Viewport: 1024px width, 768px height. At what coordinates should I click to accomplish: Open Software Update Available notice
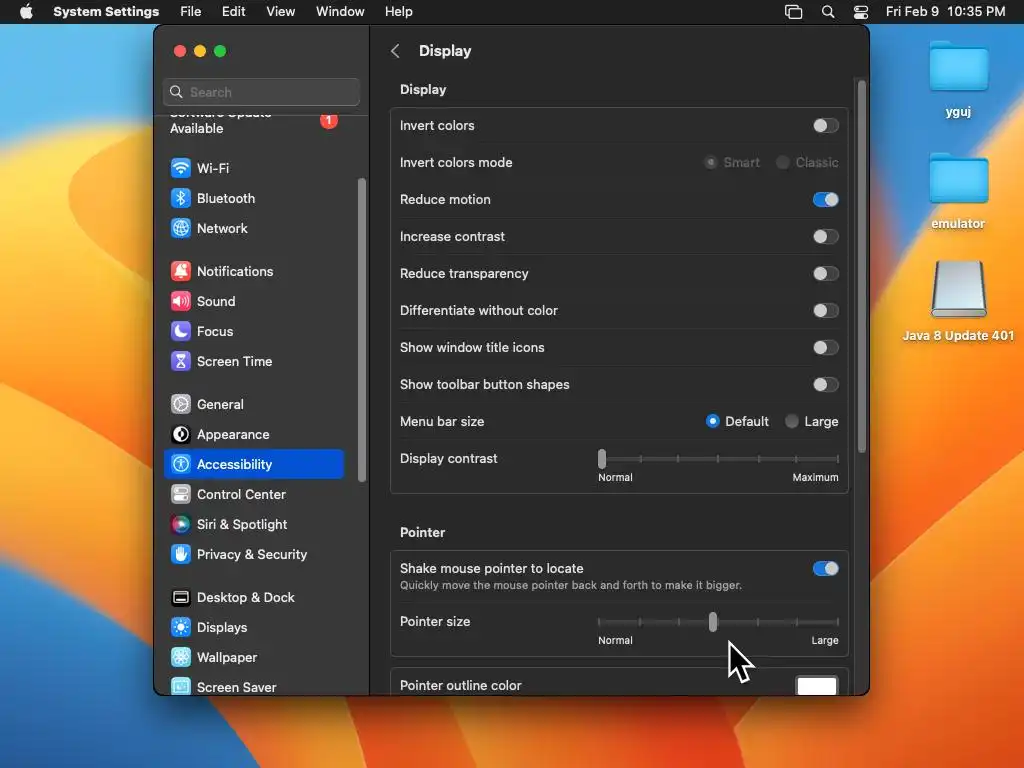253,122
